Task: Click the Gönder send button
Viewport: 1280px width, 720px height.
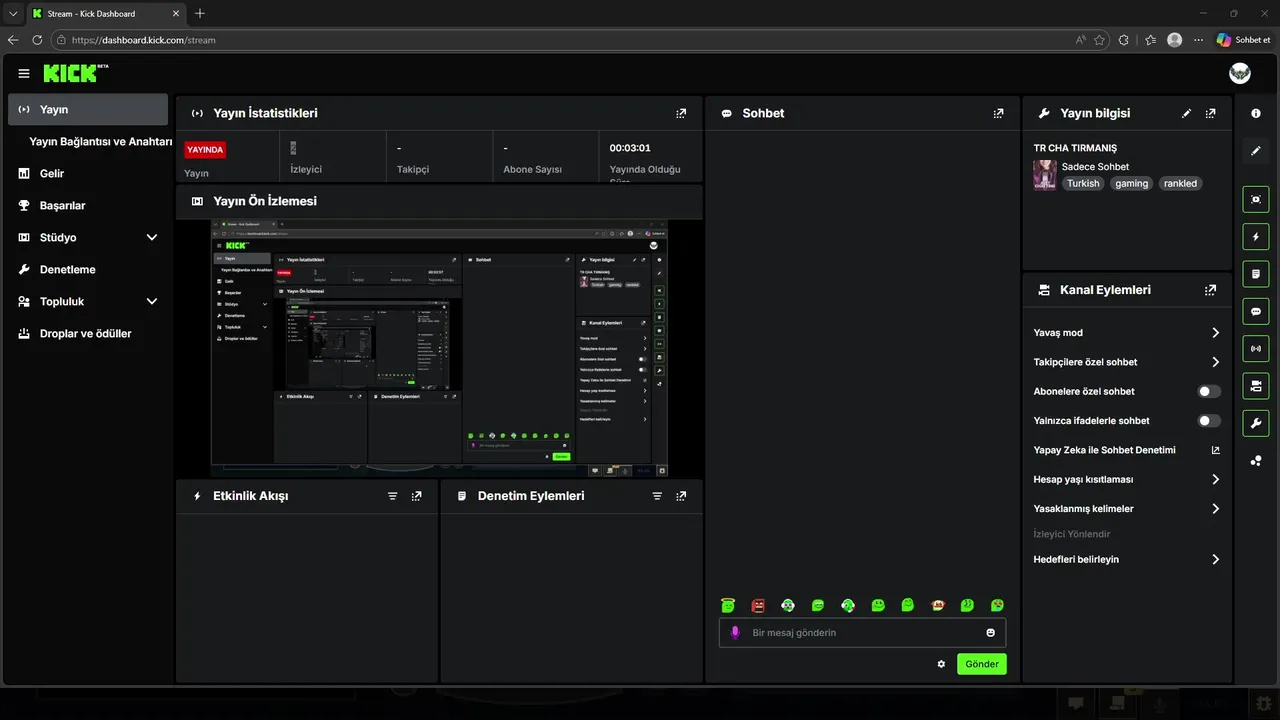Action: pyautogui.click(x=982, y=664)
